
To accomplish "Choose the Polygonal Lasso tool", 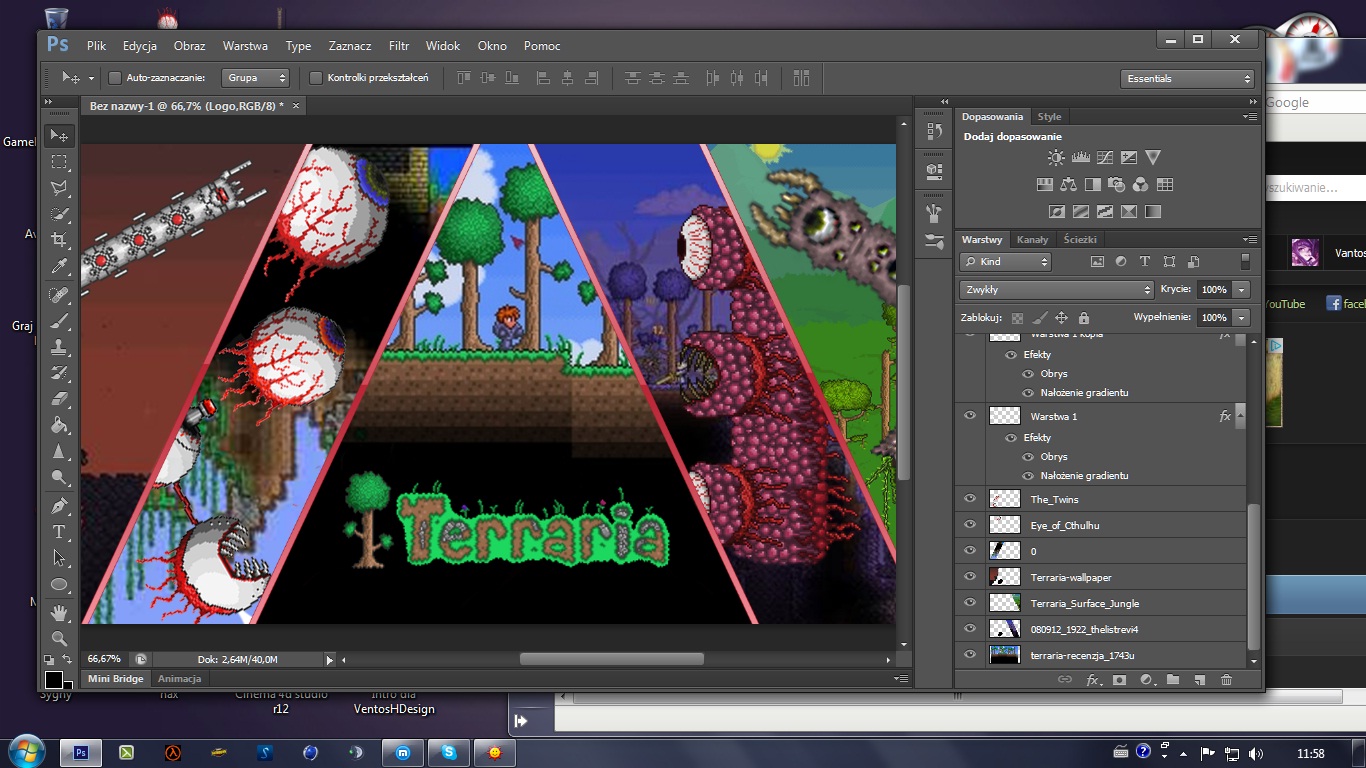I will click(60, 188).
